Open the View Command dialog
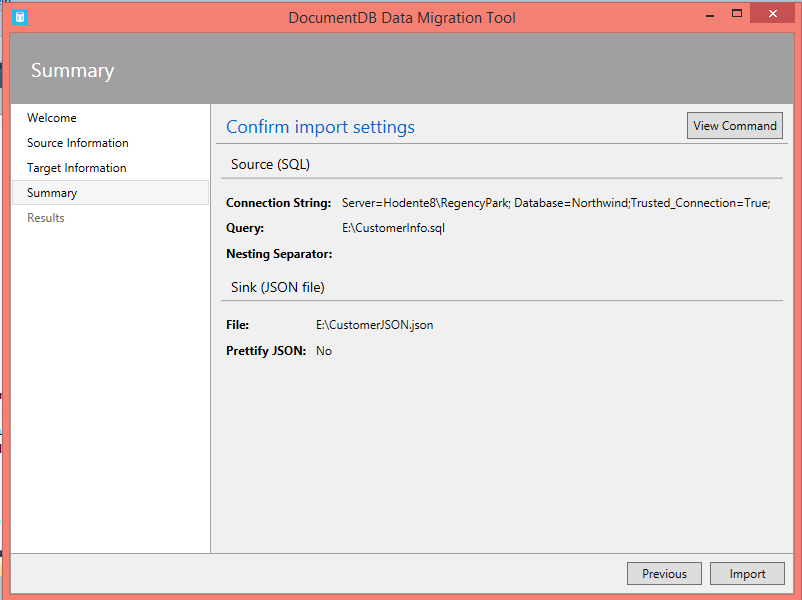The height and width of the screenshot is (600, 802). [734, 125]
